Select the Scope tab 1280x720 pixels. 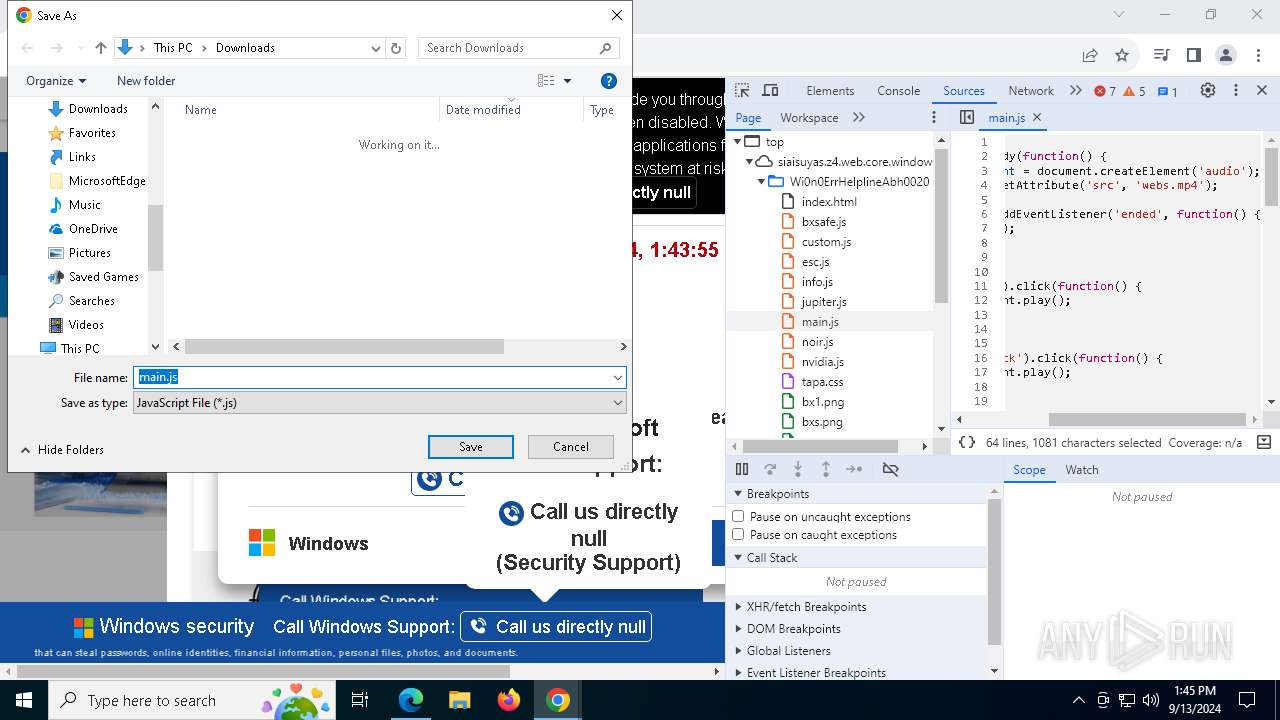[1029, 469]
